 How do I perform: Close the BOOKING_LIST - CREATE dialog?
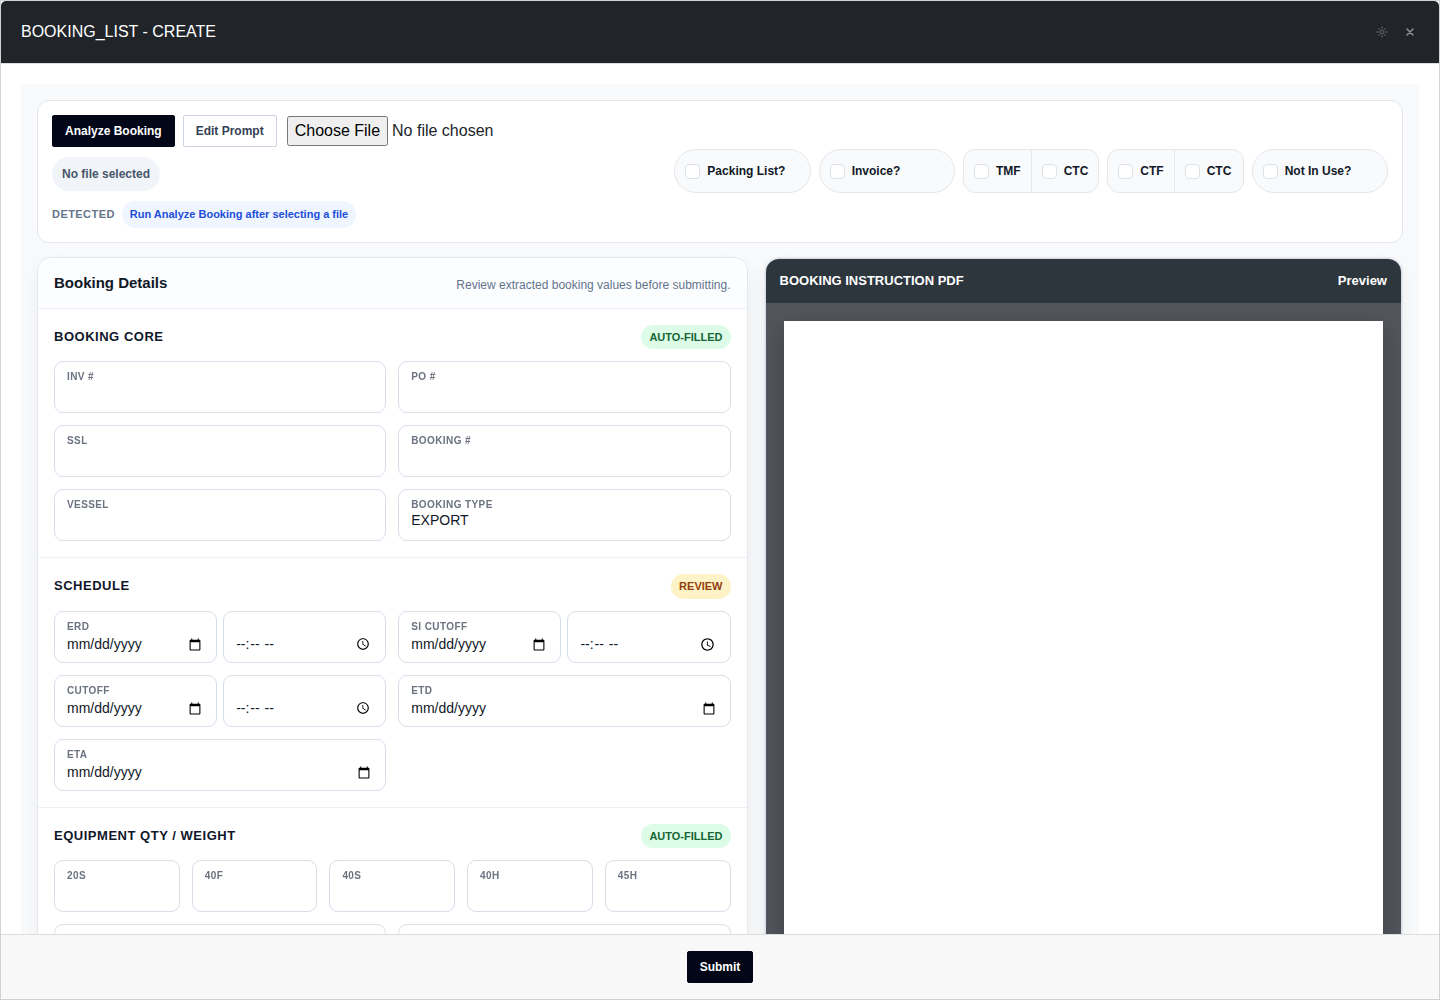pyautogui.click(x=1410, y=32)
